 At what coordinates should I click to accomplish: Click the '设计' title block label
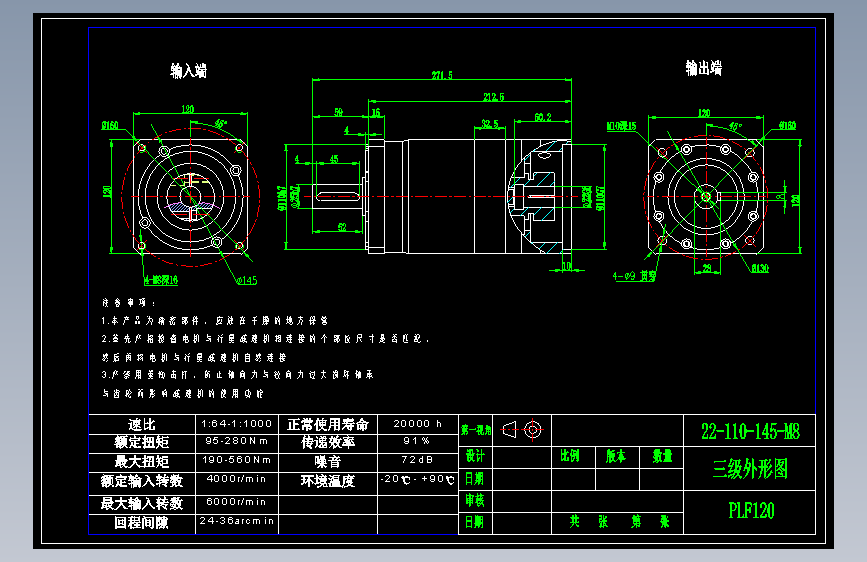click(x=476, y=456)
